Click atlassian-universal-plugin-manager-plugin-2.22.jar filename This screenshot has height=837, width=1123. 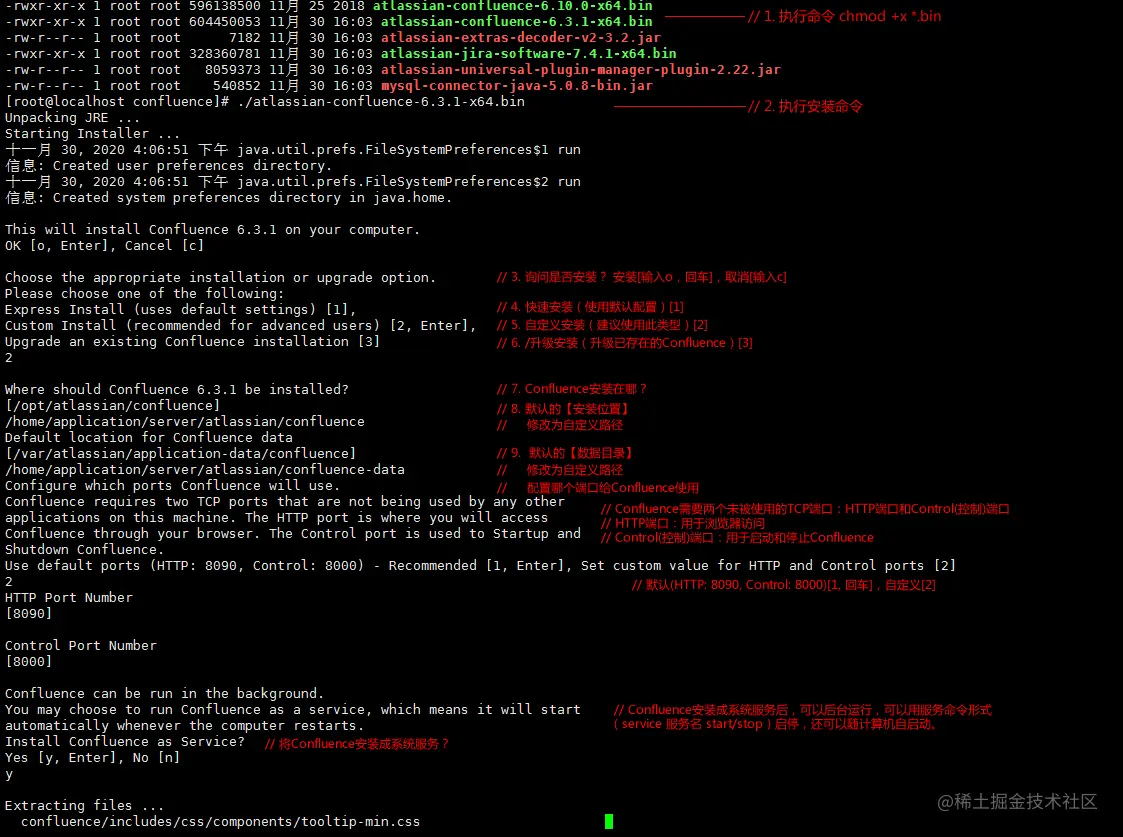click(581, 69)
